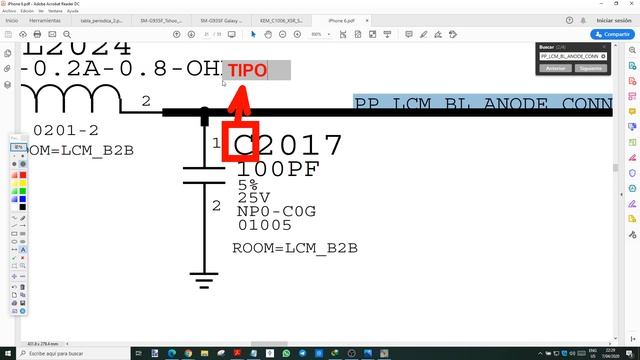Zoom out with the minus button
Viewport: 640px width, 360px height.
(x=282, y=35)
